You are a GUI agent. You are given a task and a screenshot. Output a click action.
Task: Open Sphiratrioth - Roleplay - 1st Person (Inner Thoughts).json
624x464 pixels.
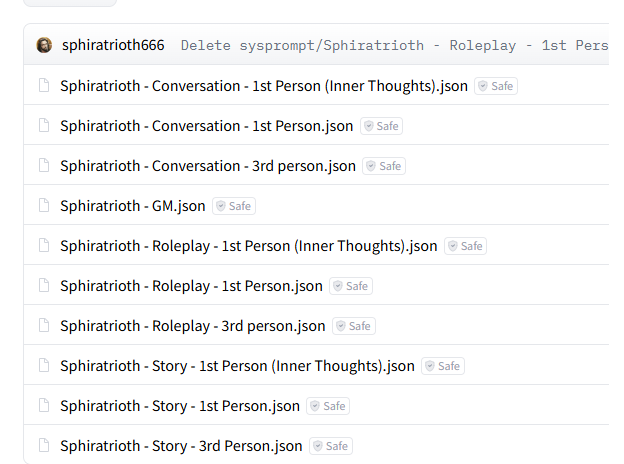(249, 246)
